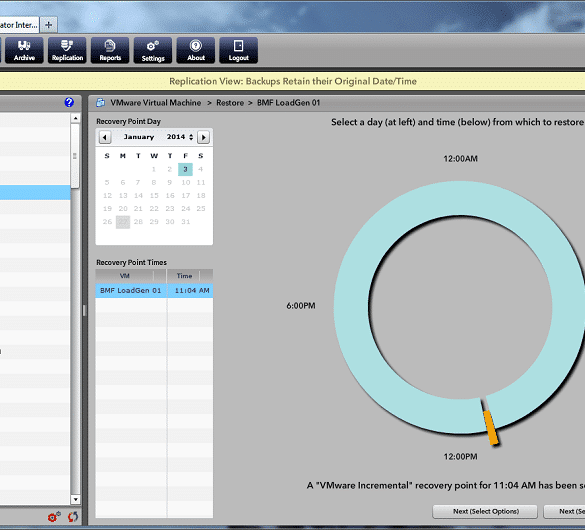The image size is (585, 530).
Task: Open the About toolbar section
Action: (x=196, y=50)
